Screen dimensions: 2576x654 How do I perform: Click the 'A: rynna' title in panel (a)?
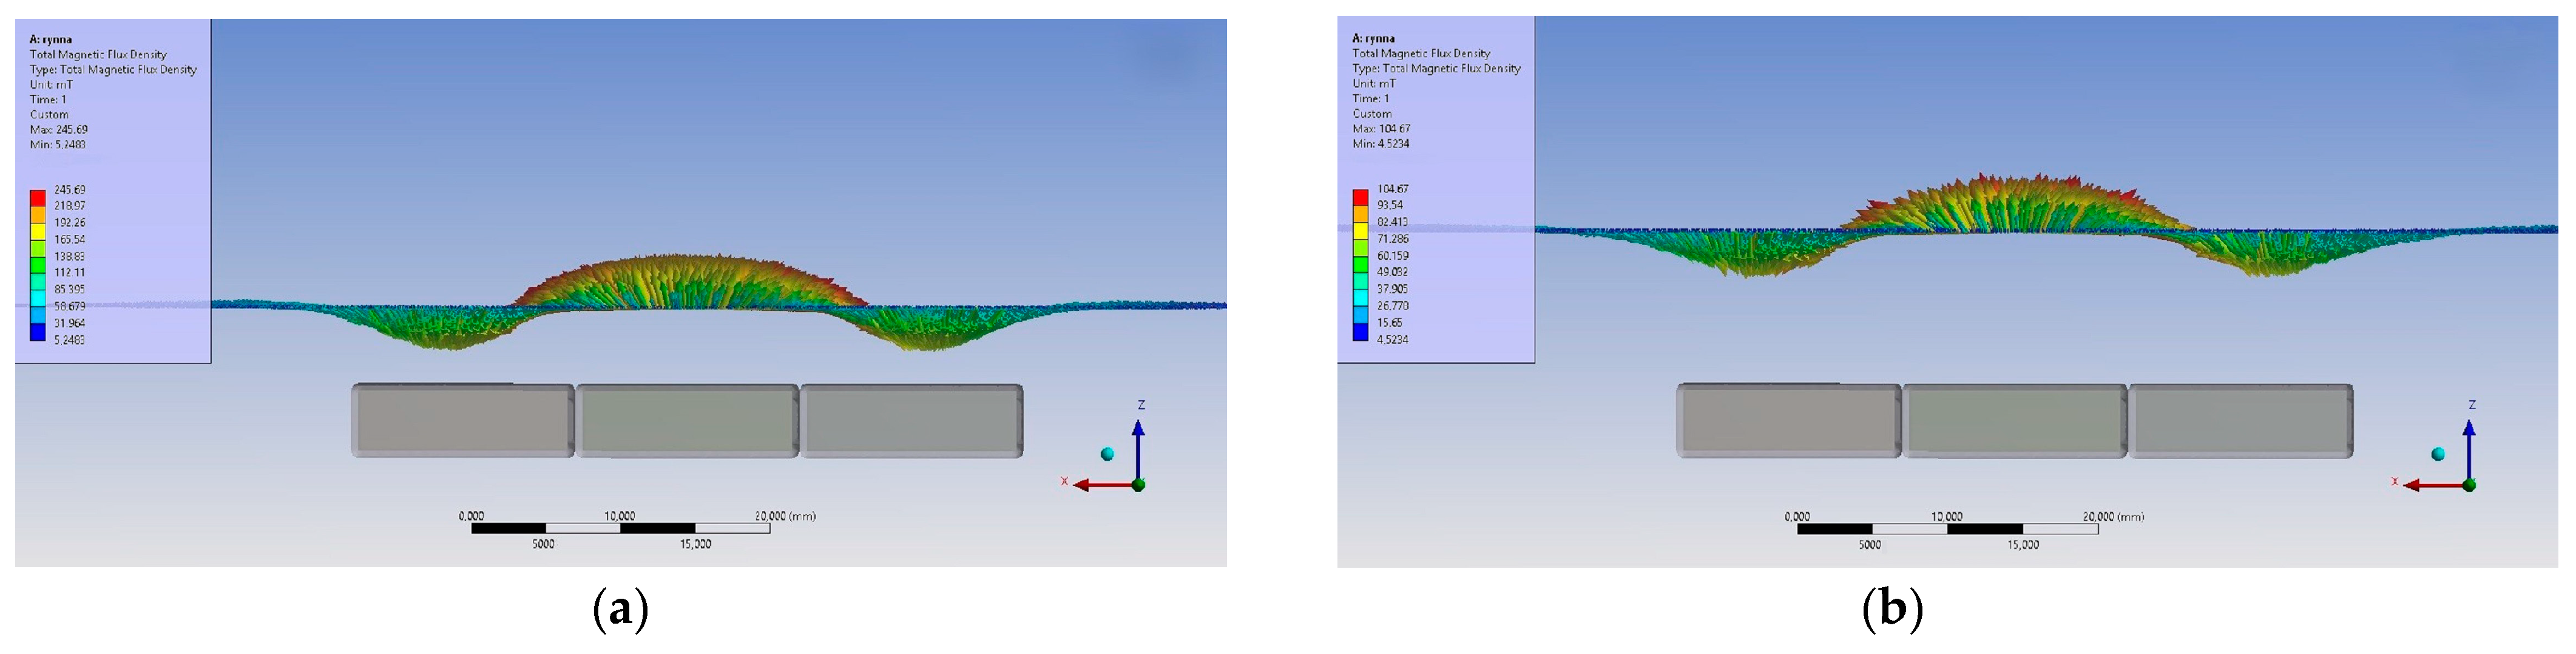pyautogui.click(x=51, y=40)
